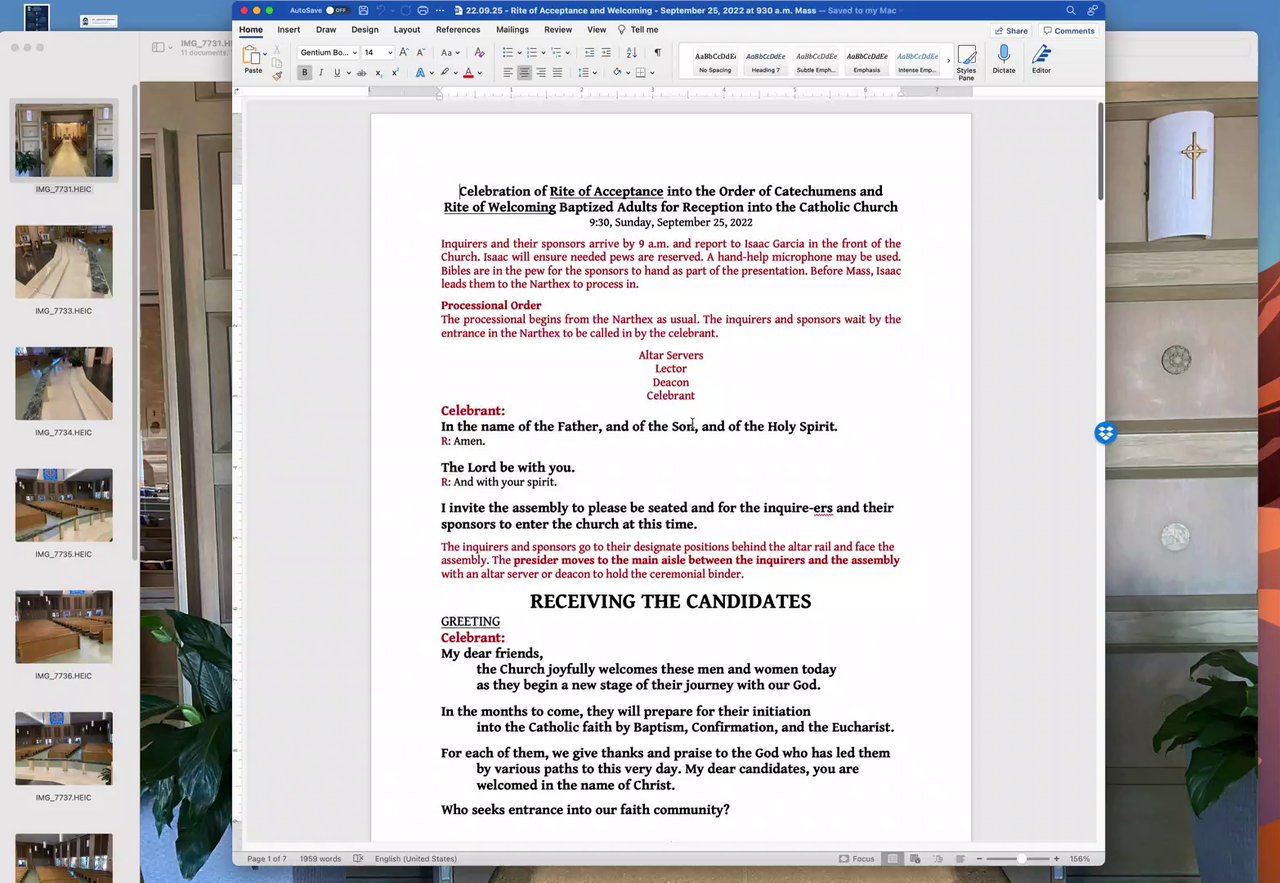Switch to Web Layout view

point(915,859)
